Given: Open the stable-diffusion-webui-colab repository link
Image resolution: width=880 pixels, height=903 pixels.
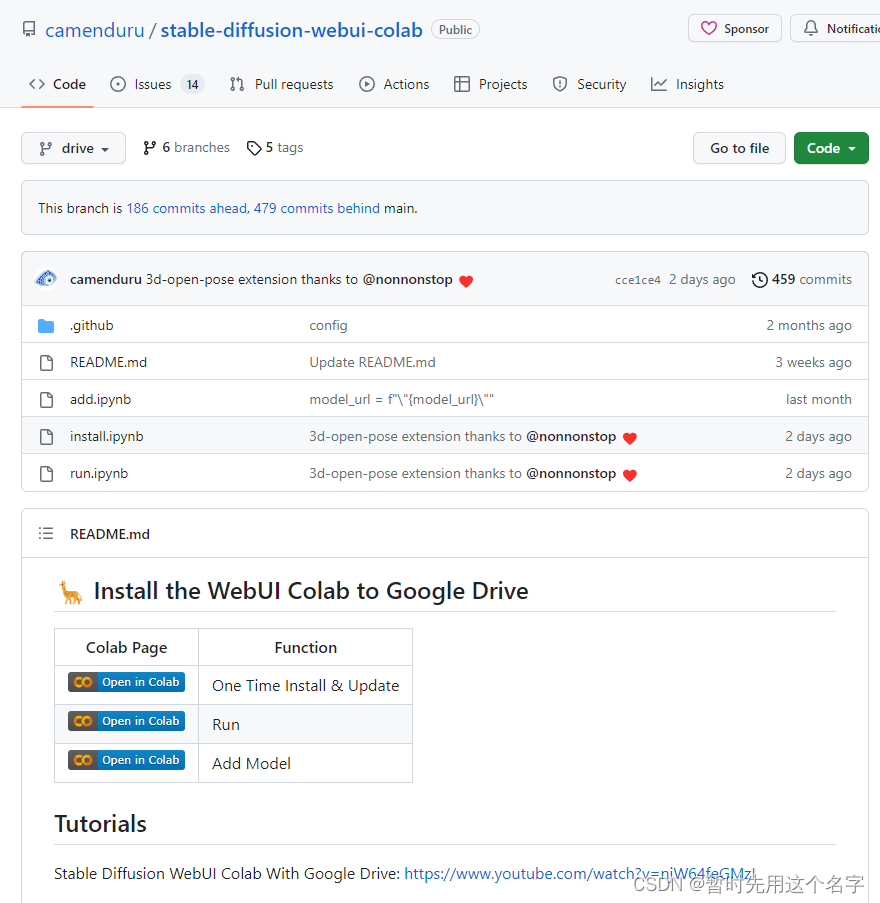Looking at the screenshot, I should click(291, 30).
